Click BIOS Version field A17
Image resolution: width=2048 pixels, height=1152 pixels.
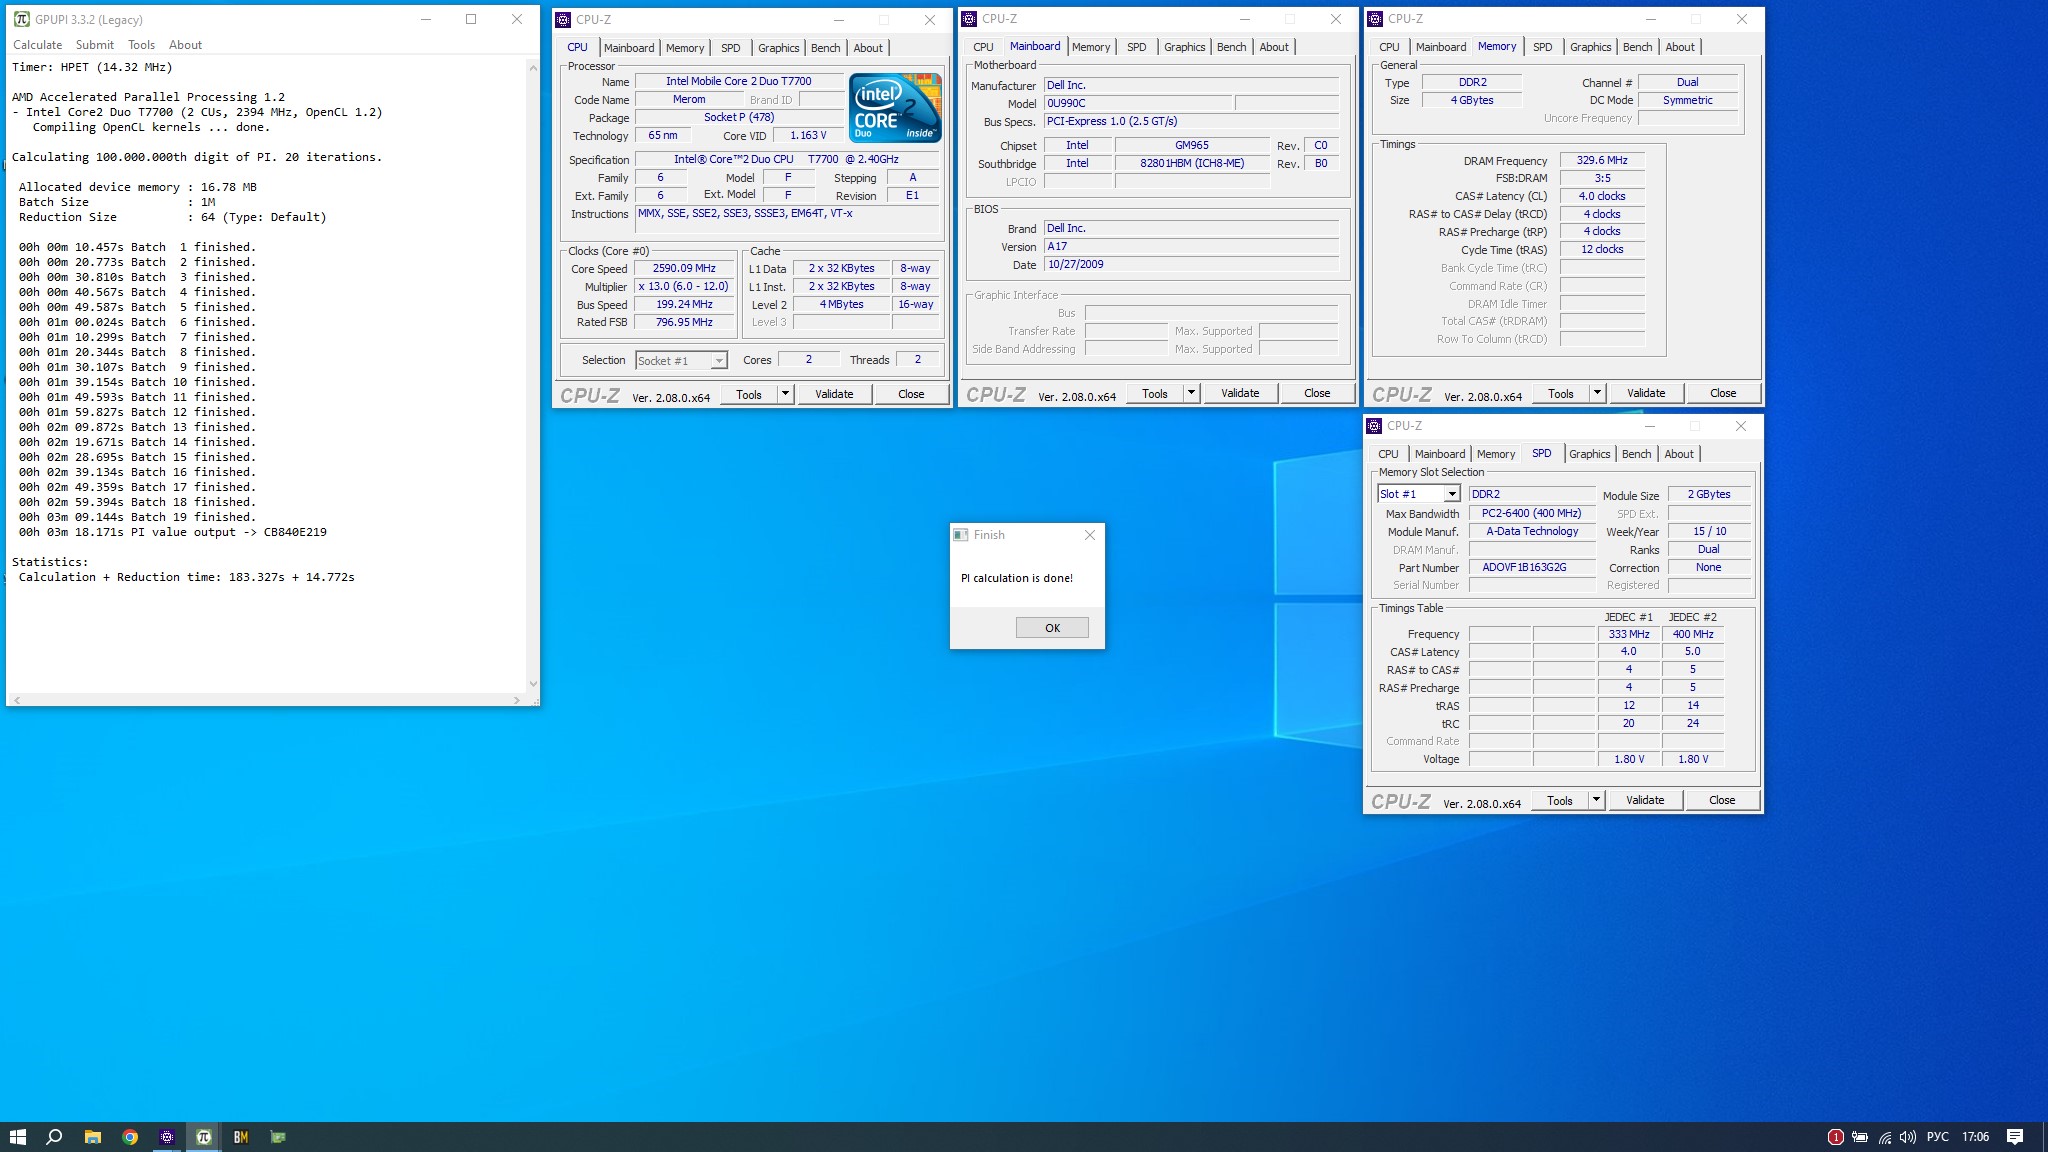(1191, 247)
